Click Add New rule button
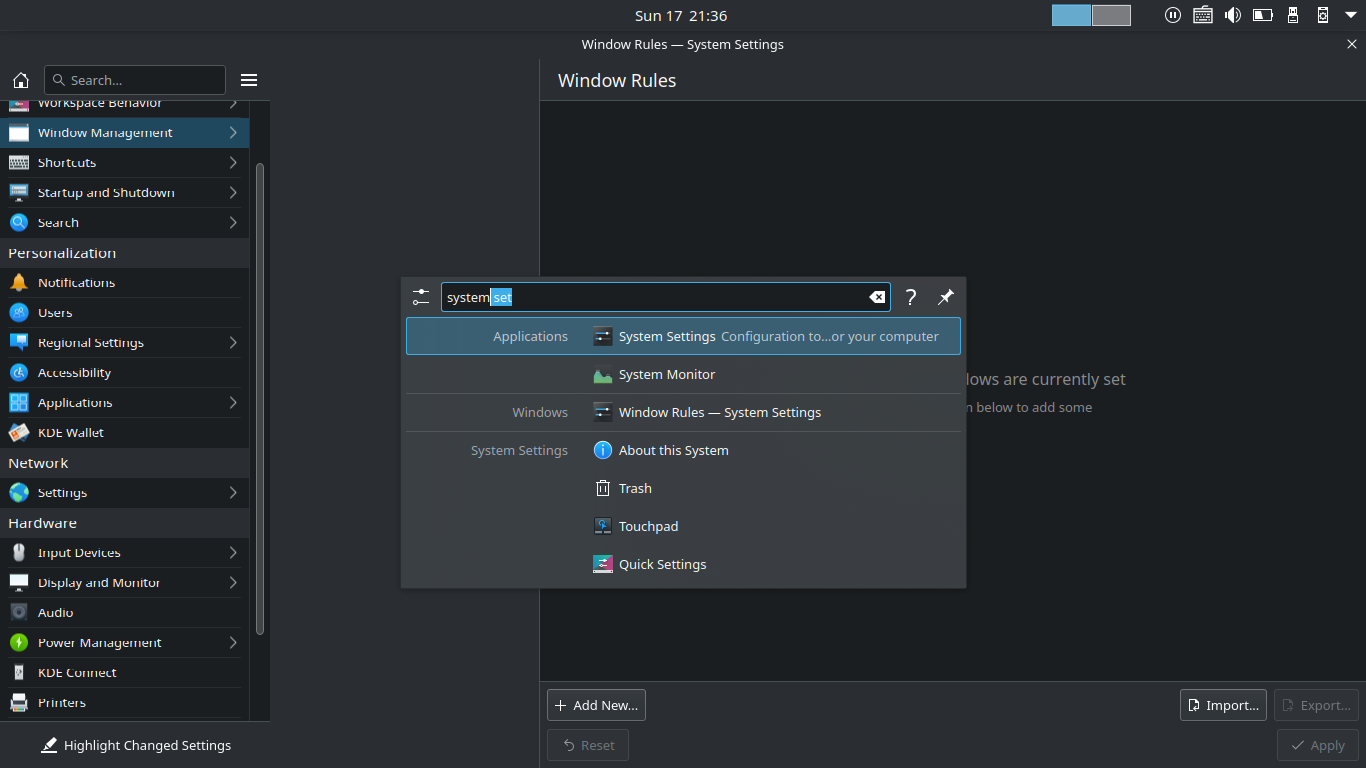The width and height of the screenshot is (1366, 768). tap(596, 705)
